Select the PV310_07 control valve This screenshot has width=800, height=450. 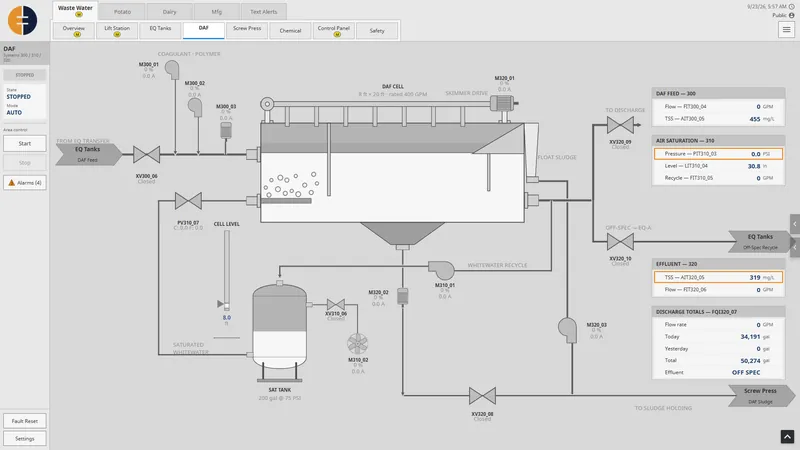(188, 201)
